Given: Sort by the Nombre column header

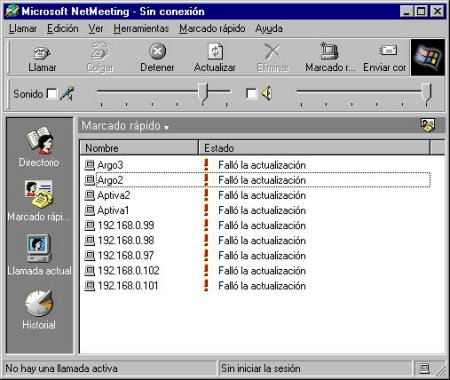Looking at the screenshot, I should click(x=139, y=148).
